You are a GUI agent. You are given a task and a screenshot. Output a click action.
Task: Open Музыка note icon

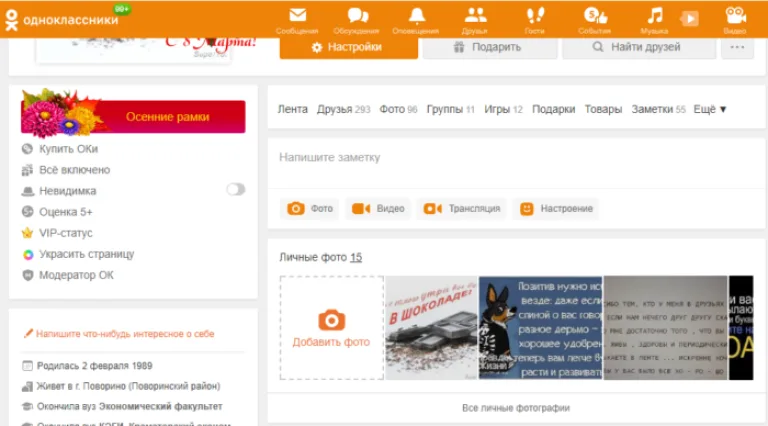[655, 16]
